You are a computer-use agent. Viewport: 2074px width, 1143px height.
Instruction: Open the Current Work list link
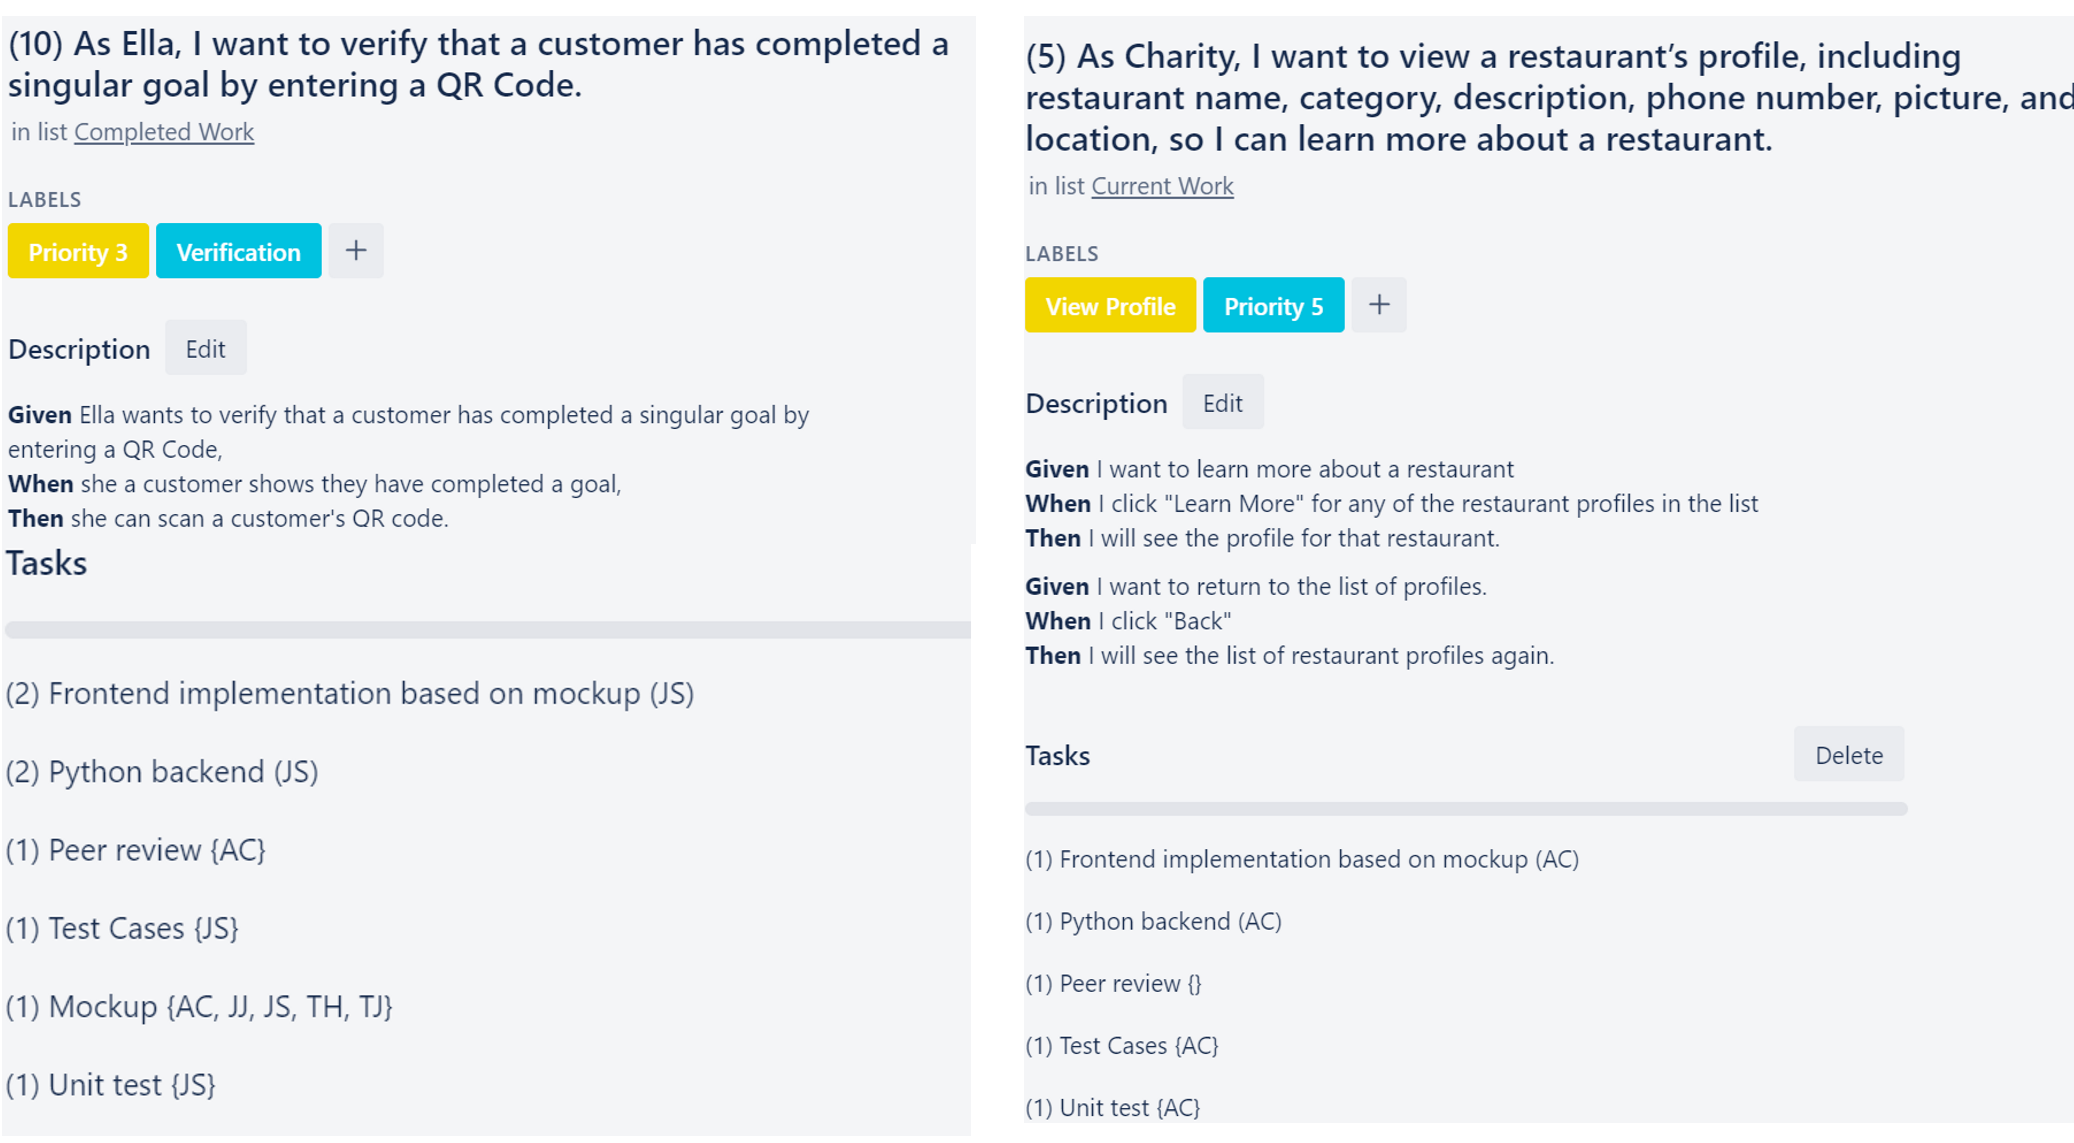coord(1162,186)
